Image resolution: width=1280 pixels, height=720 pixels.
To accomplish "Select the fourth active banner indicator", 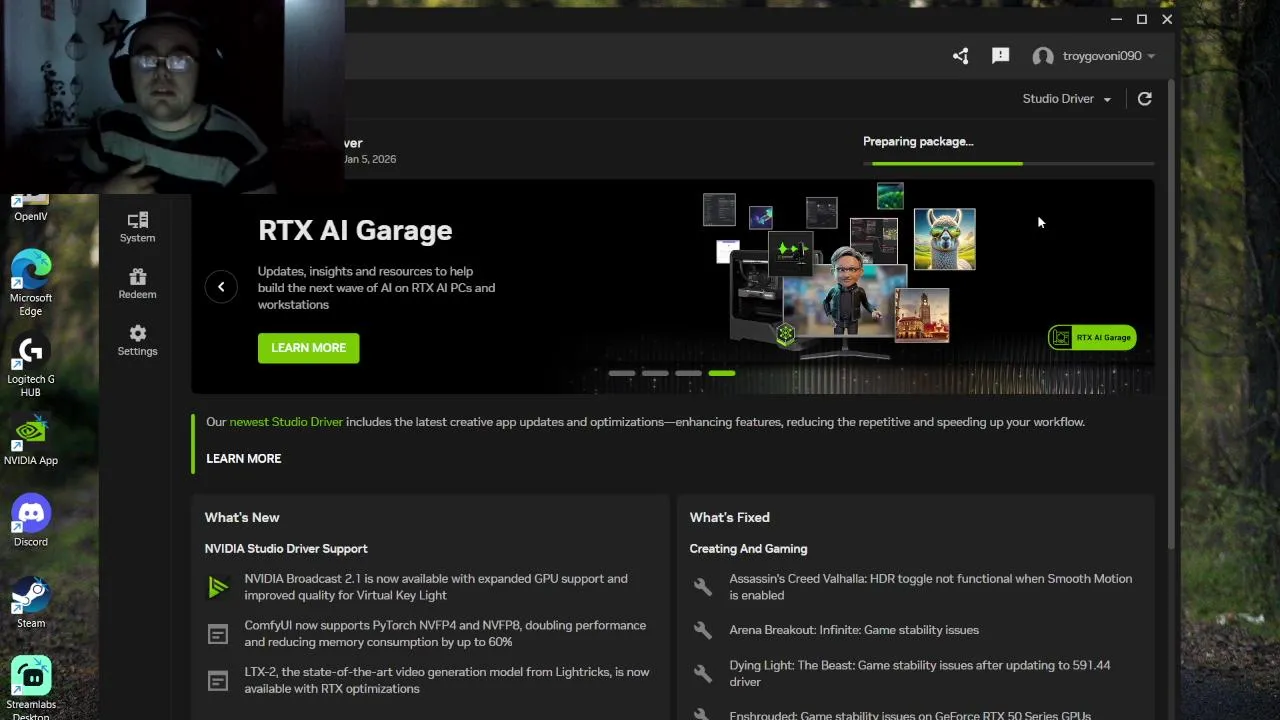I will (722, 373).
